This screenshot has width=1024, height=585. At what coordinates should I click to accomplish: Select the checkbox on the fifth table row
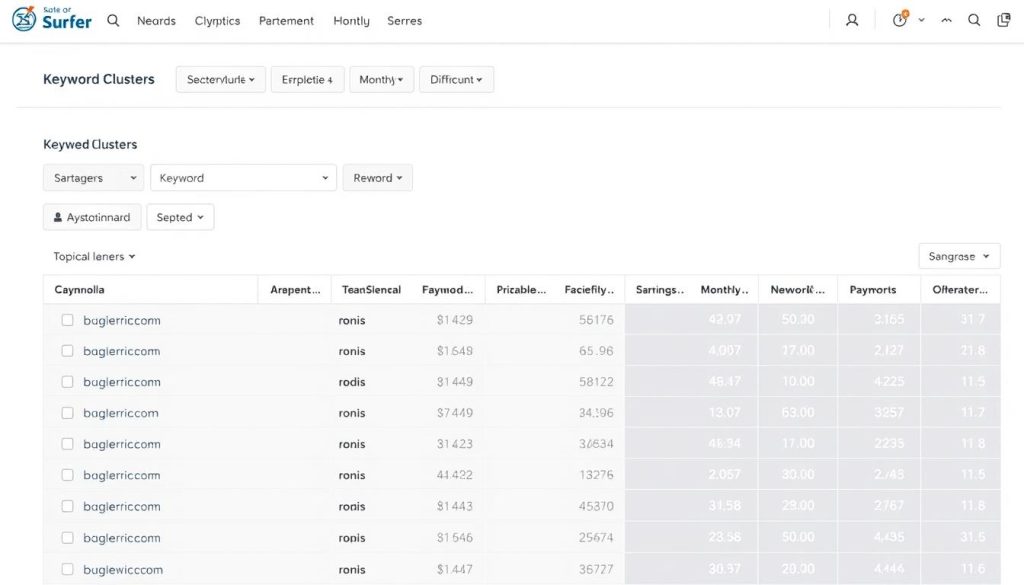point(67,443)
